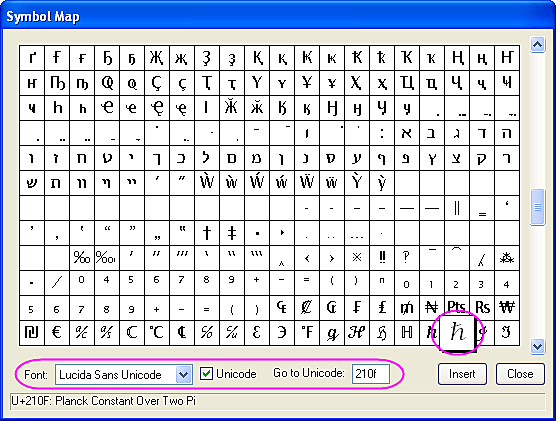Select the highlighted Planck constant symbol
The height and width of the screenshot is (421, 556).
coord(457,333)
